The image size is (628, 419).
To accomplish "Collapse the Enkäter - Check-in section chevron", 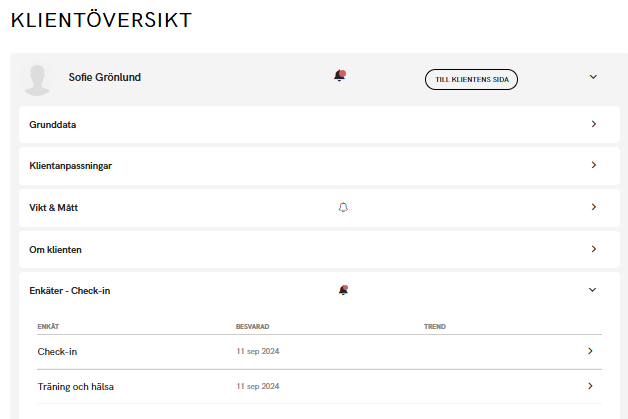I will (592, 290).
